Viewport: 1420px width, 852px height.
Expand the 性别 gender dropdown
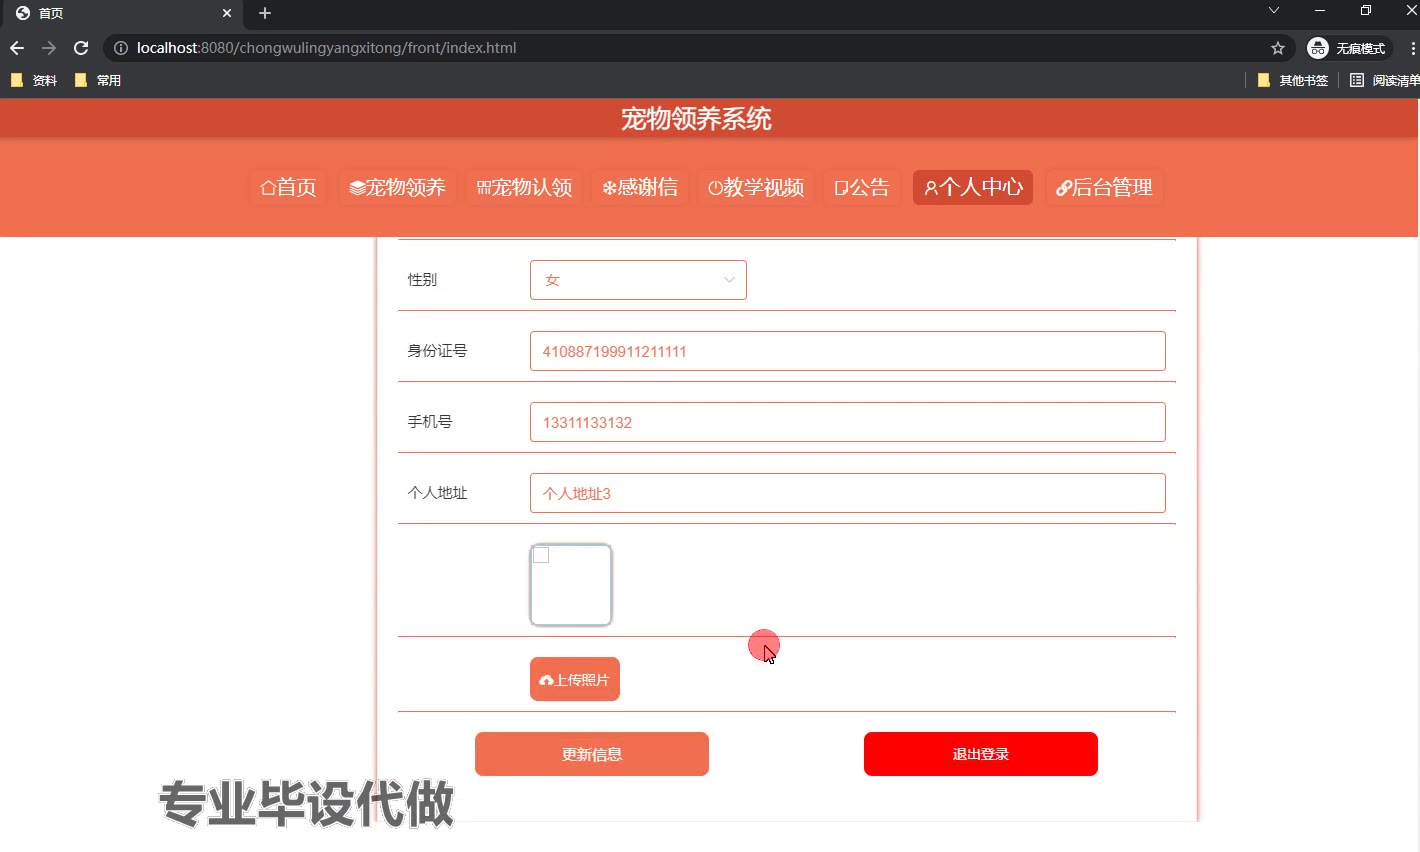tap(638, 280)
